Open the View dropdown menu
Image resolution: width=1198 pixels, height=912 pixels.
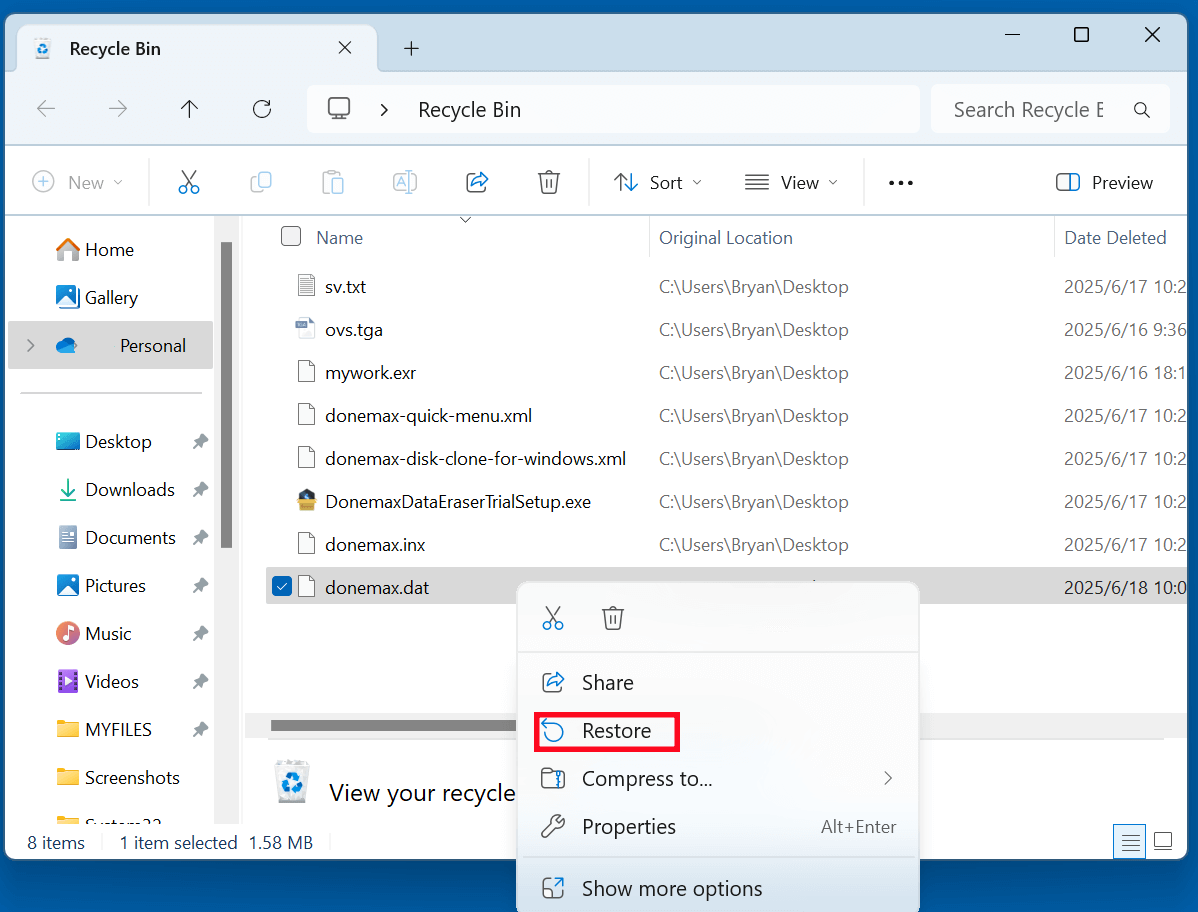coord(791,182)
